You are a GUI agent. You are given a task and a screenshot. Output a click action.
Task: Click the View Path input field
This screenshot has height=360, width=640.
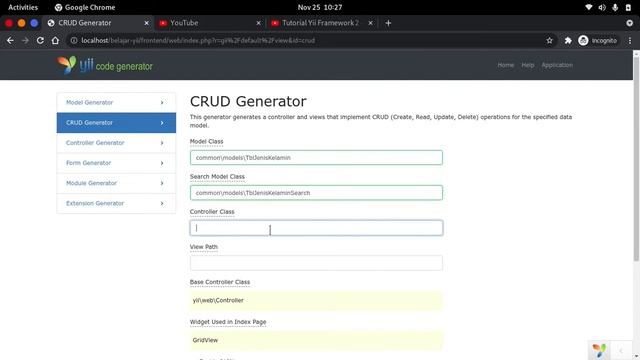tap(316, 263)
